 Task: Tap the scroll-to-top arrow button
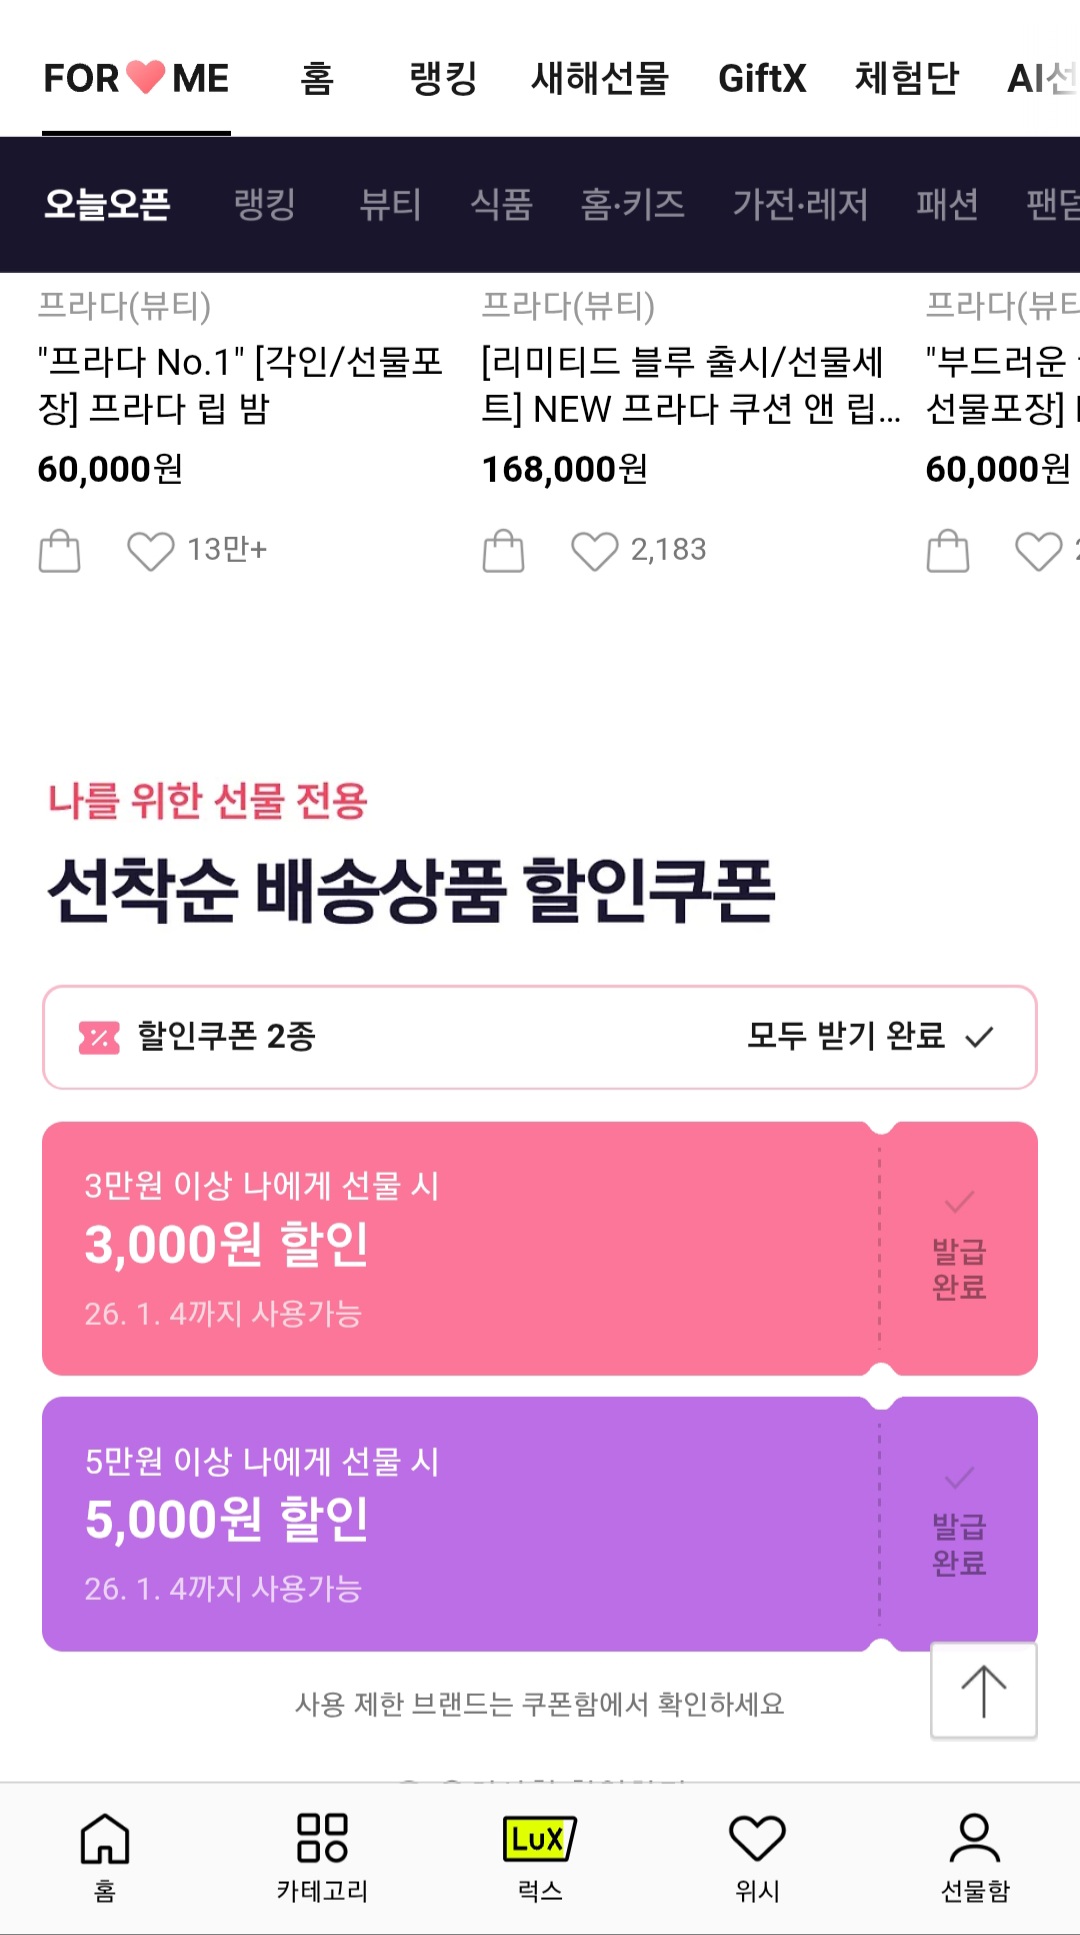(983, 1690)
